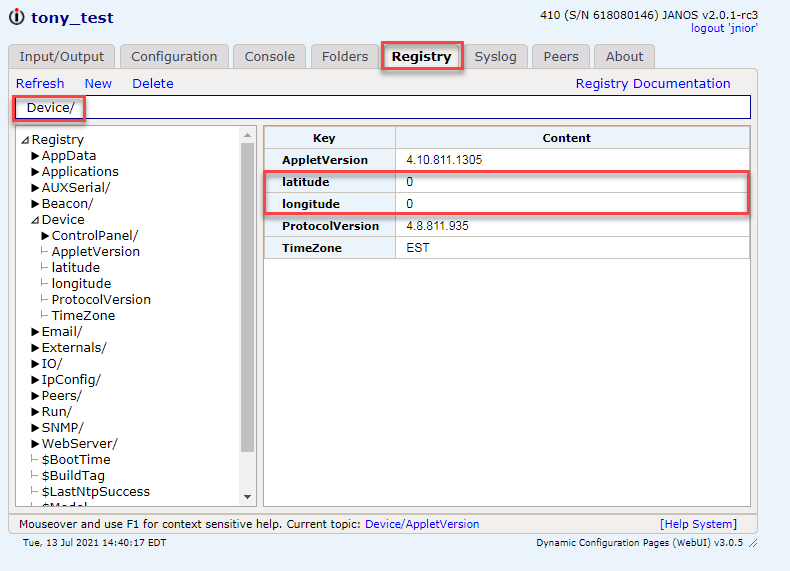The height and width of the screenshot is (571, 790).
Task: Select longitude in the tree
Action: pos(81,284)
